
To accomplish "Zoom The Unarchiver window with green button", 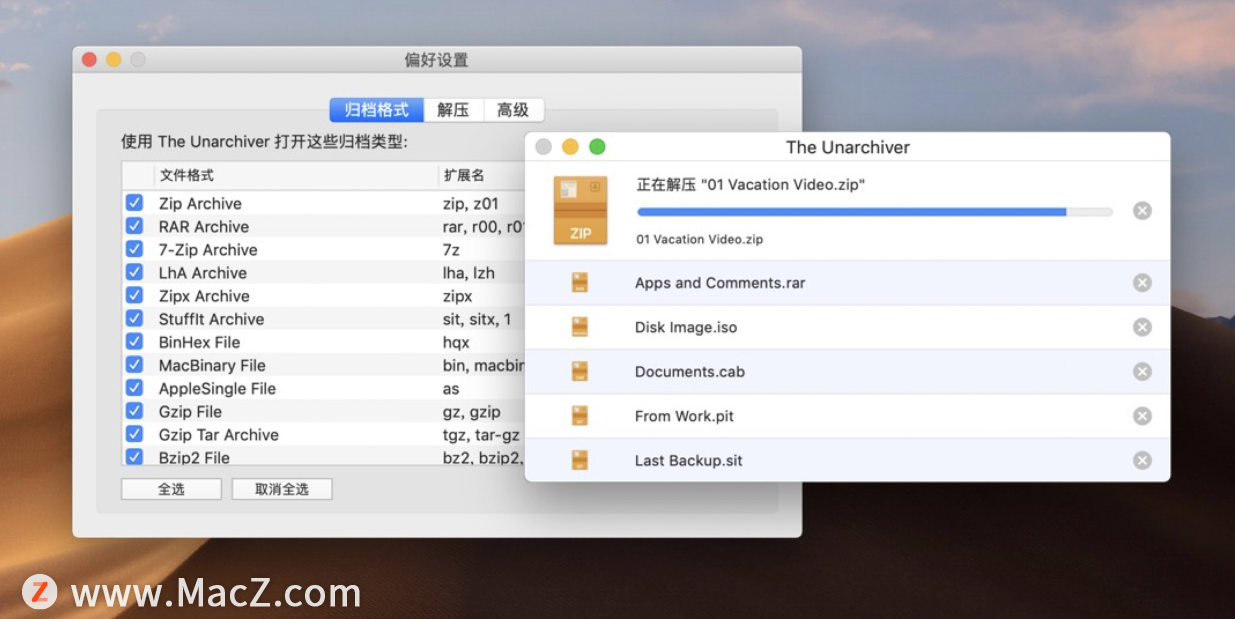I will point(597,147).
